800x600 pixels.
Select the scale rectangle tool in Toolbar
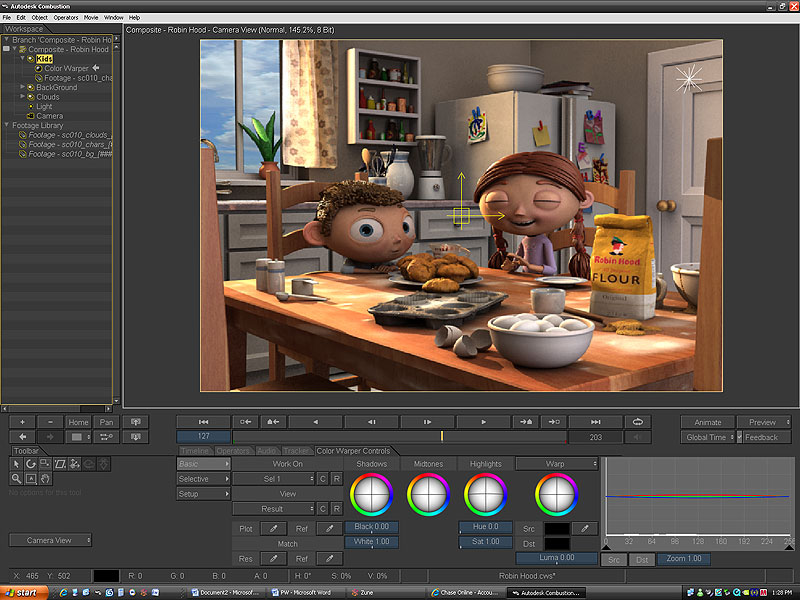pyautogui.click(x=45, y=464)
